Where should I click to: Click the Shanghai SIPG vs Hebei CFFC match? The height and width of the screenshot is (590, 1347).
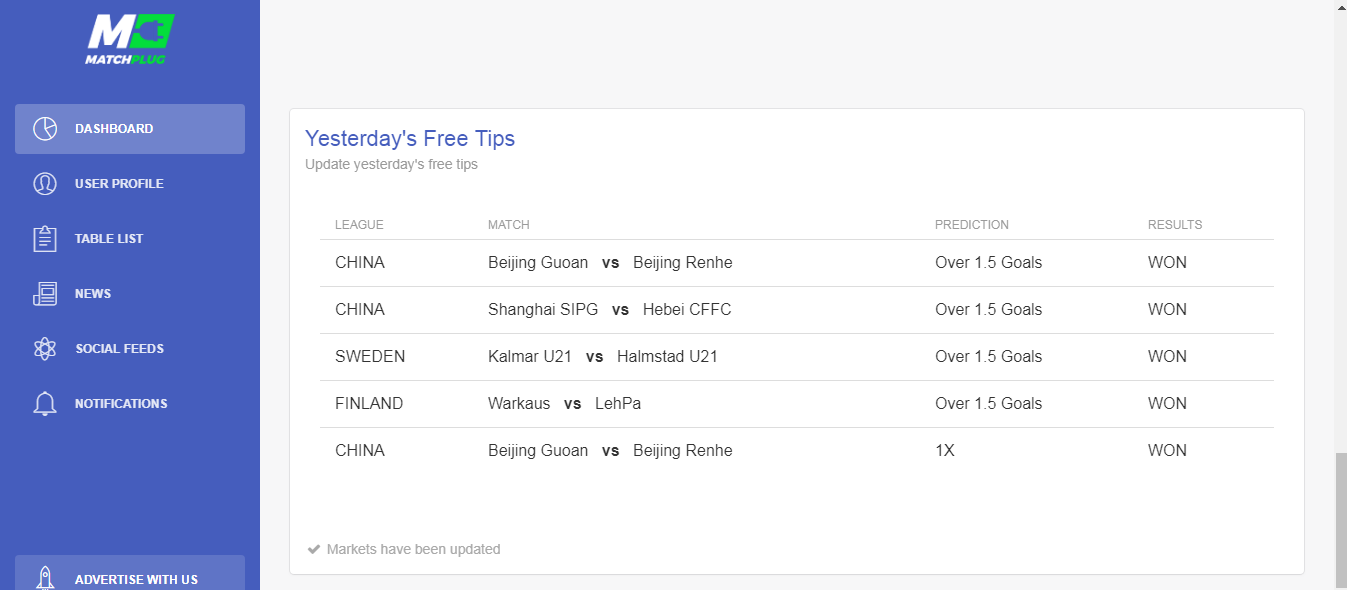[609, 310]
